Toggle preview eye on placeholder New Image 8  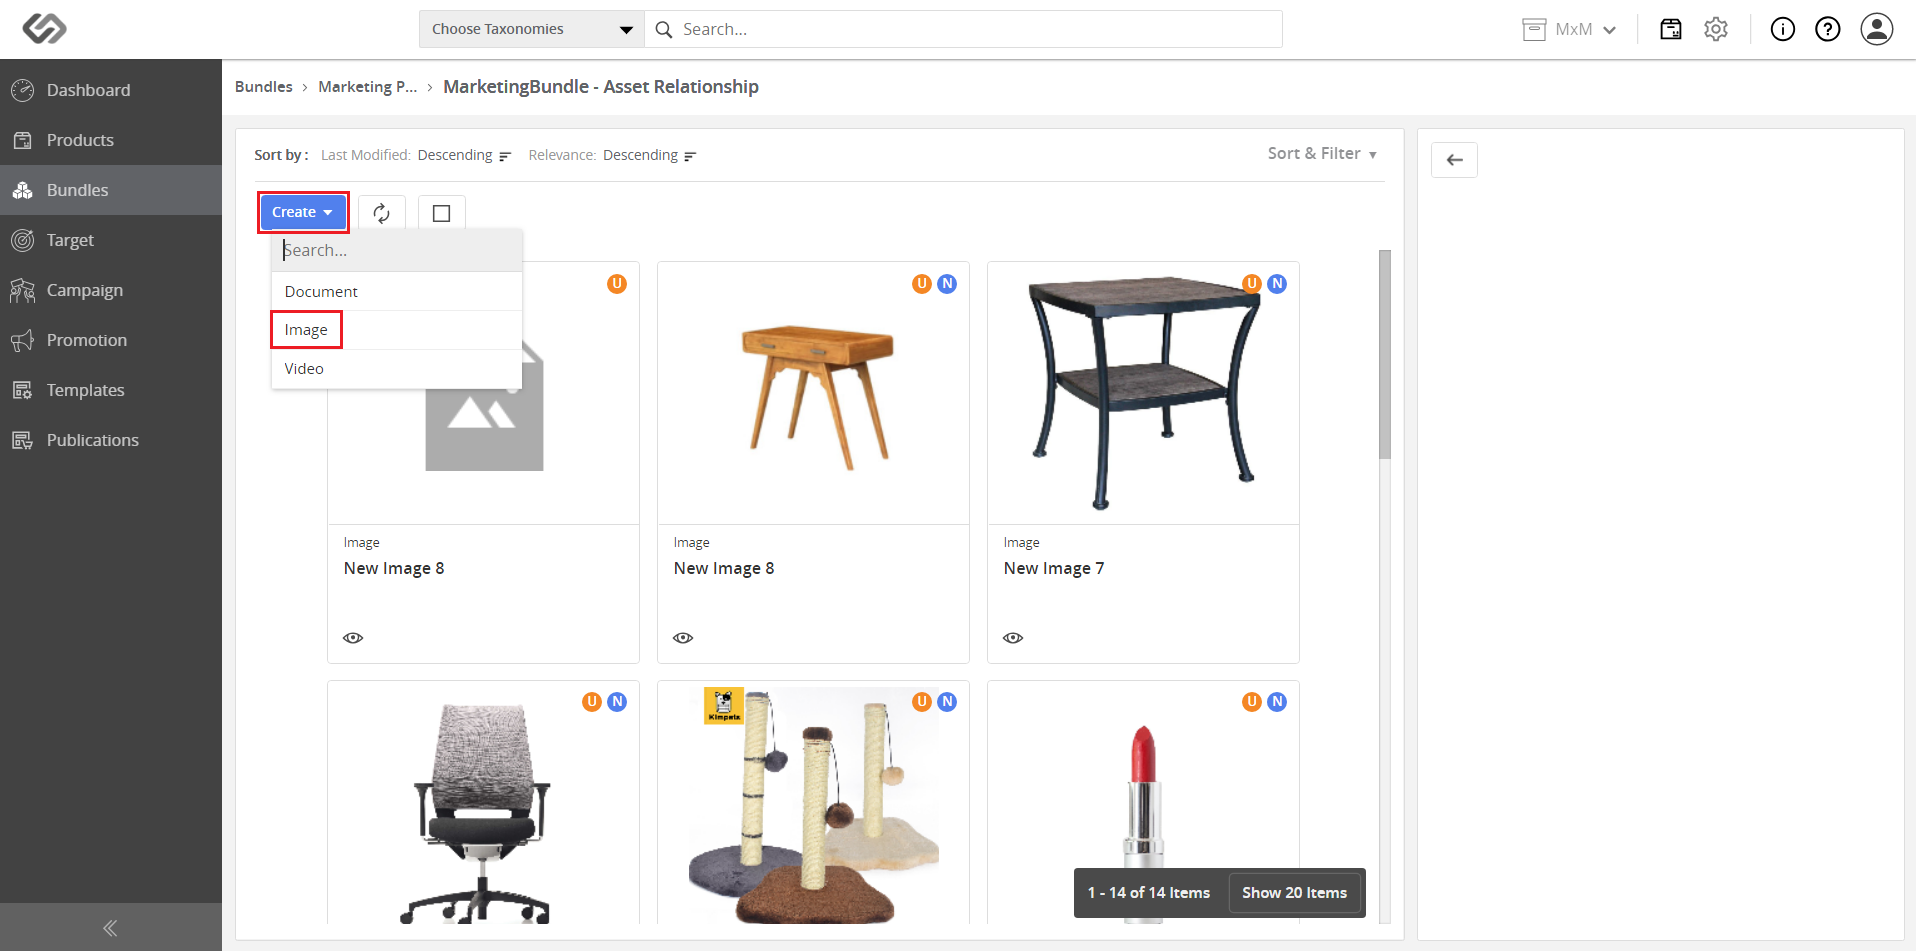coord(353,638)
